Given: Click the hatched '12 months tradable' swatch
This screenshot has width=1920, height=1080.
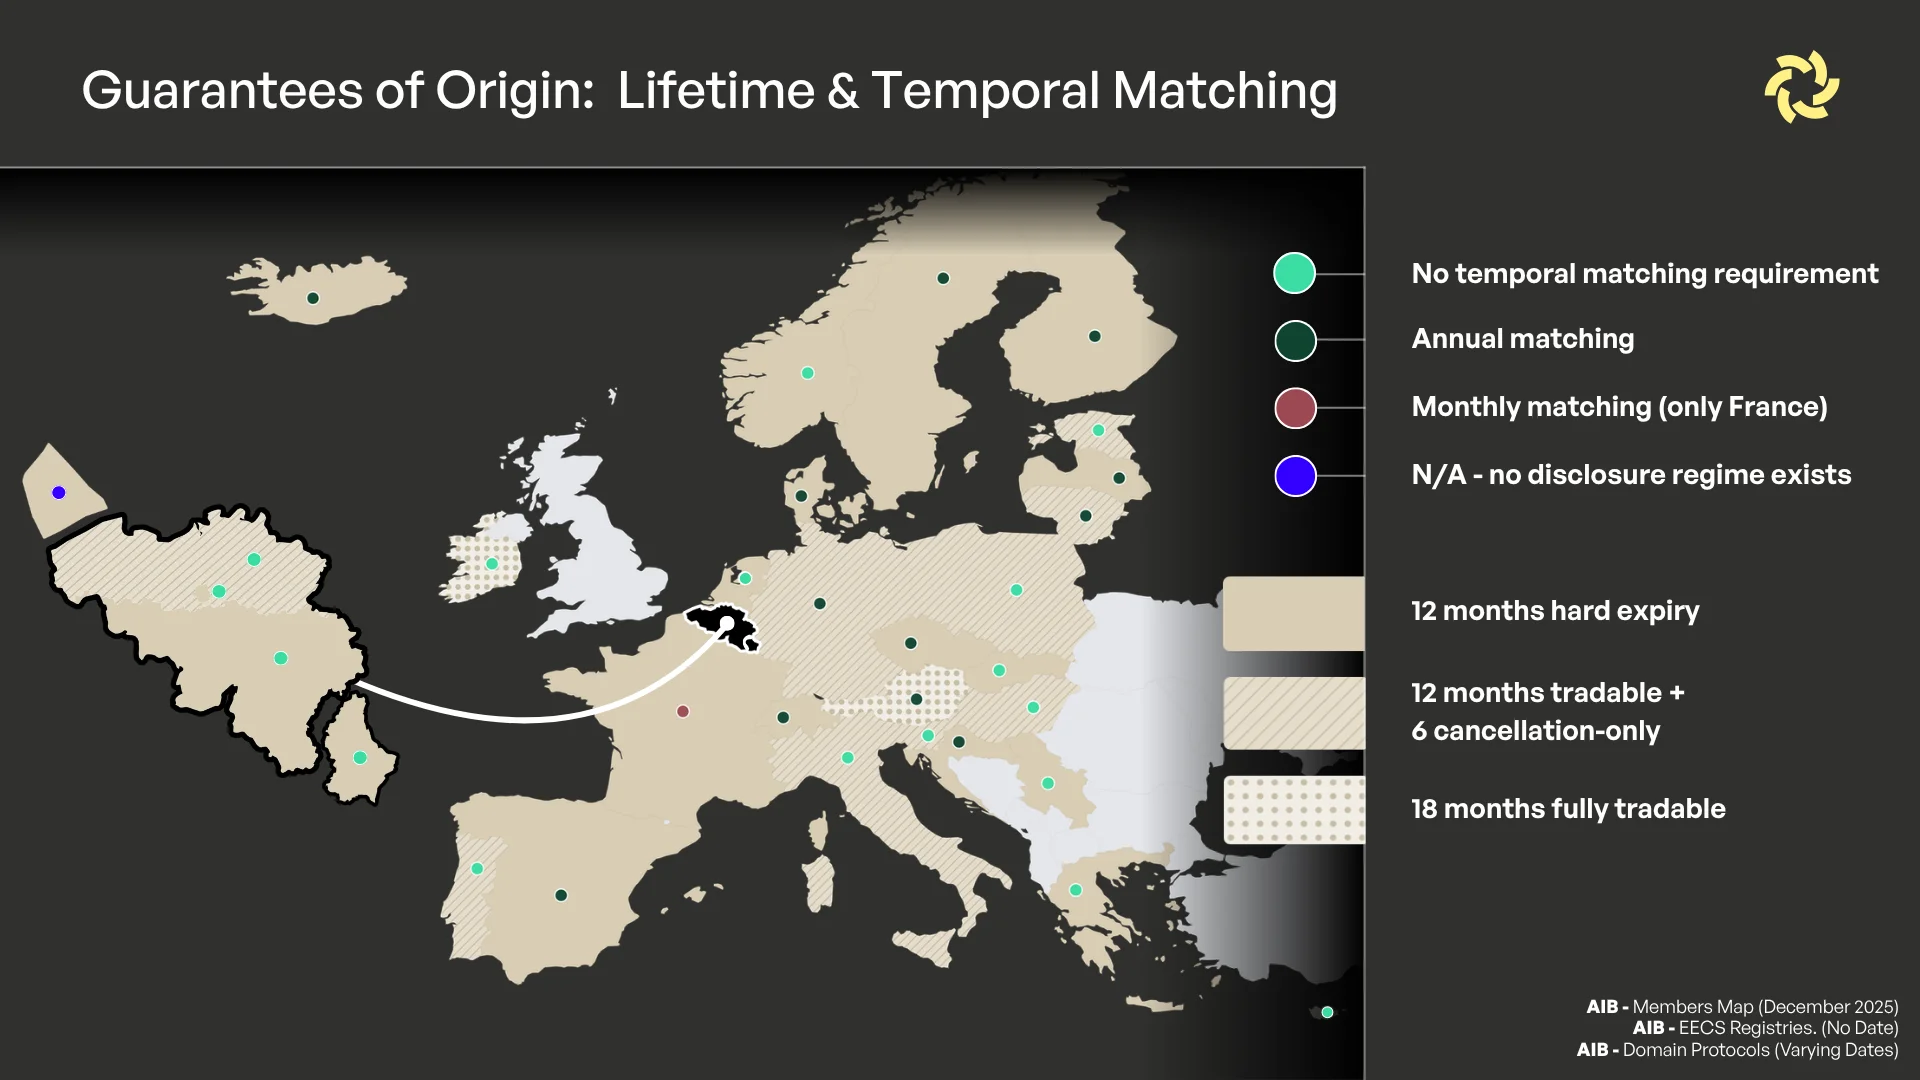Looking at the screenshot, I should coord(1294,713).
